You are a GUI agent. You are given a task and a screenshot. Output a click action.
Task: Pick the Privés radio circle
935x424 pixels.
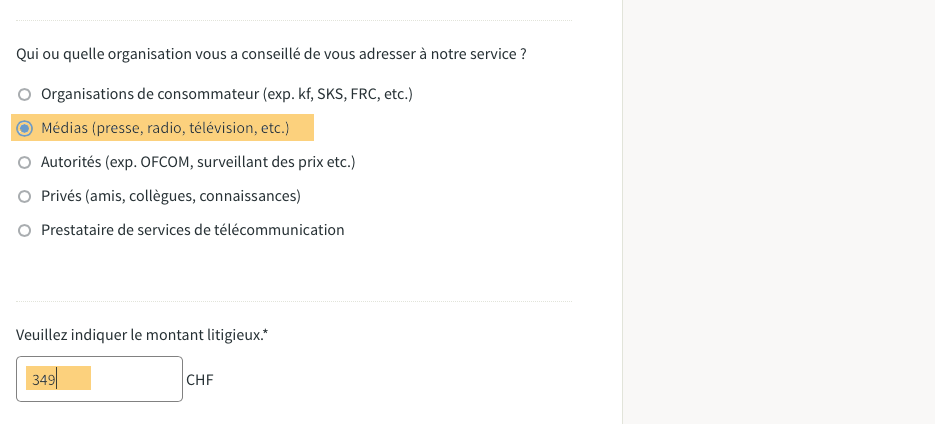pos(24,196)
